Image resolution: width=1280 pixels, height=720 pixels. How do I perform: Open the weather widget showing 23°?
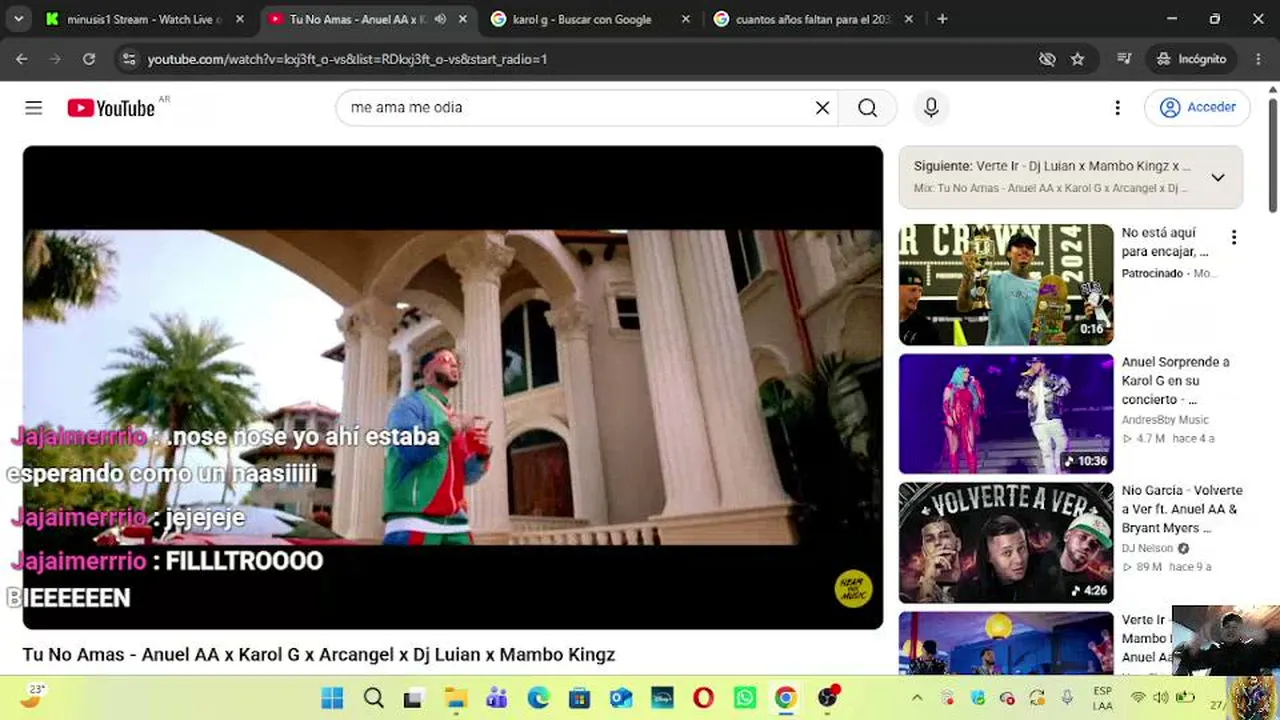(32, 695)
